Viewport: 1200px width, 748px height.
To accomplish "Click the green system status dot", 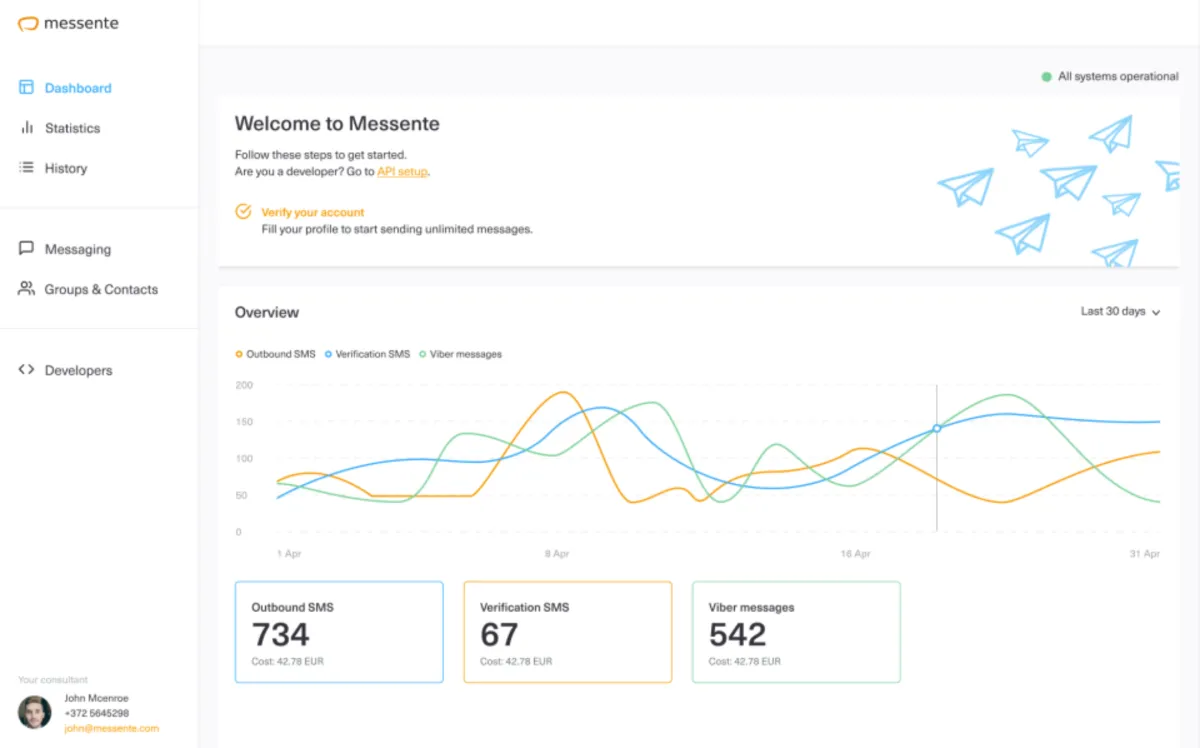I will 1047,76.
